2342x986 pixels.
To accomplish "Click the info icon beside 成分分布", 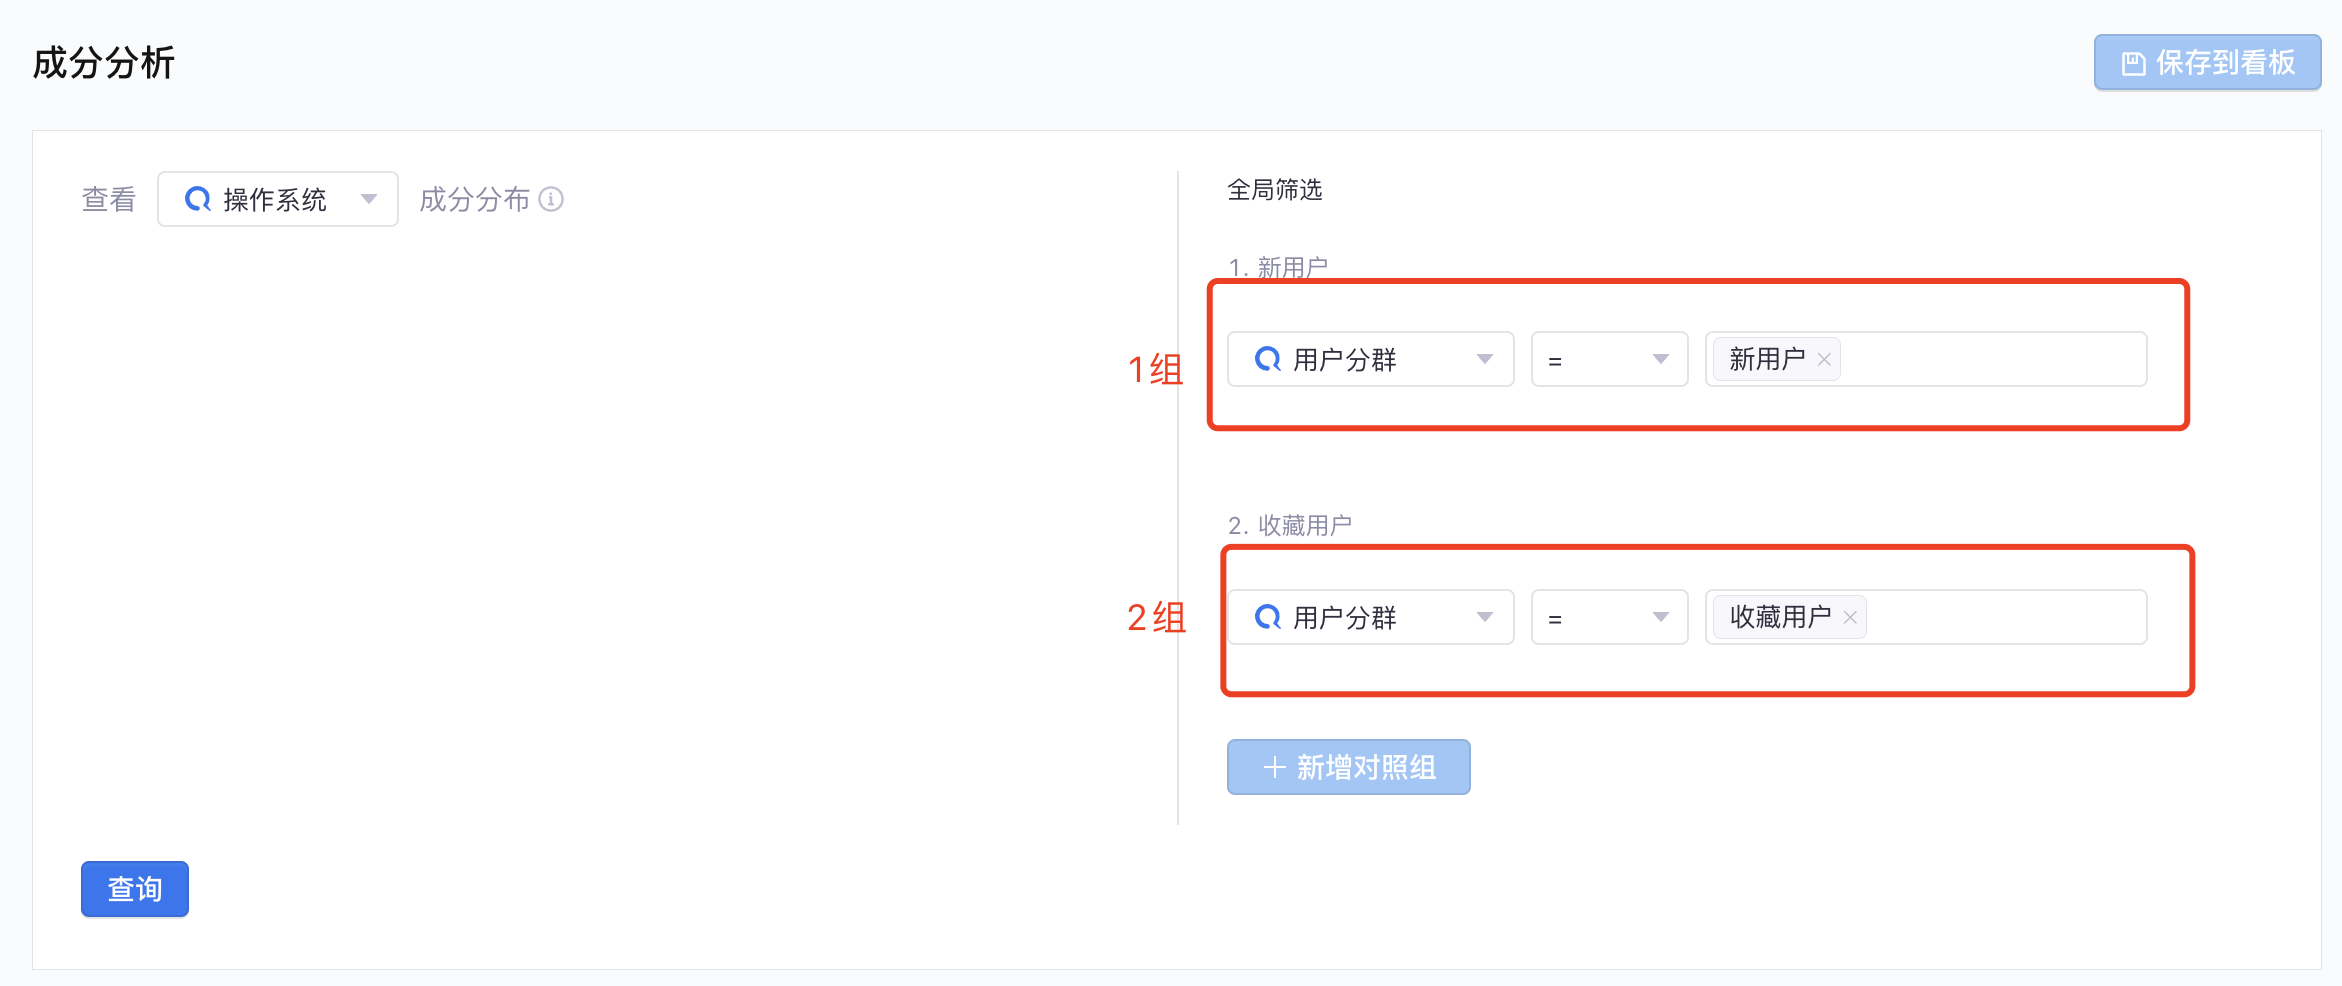I will [x=551, y=199].
